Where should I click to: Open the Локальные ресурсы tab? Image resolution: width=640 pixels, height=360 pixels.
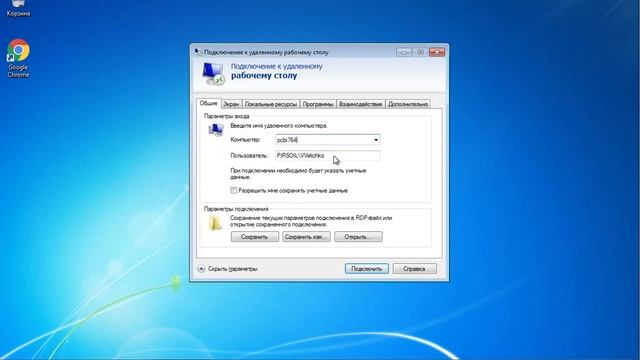(x=271, y=104)
